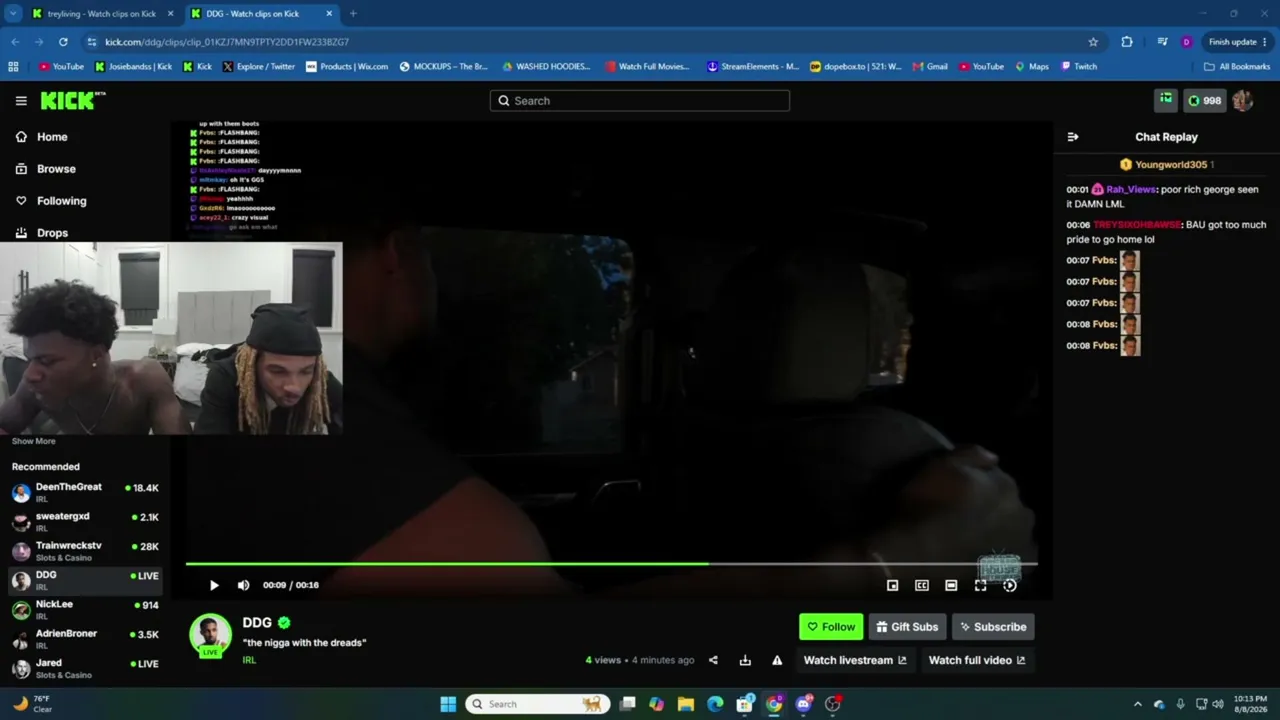
Task: Click DDG's profile avatar below the clip
Action: point(210,636)
